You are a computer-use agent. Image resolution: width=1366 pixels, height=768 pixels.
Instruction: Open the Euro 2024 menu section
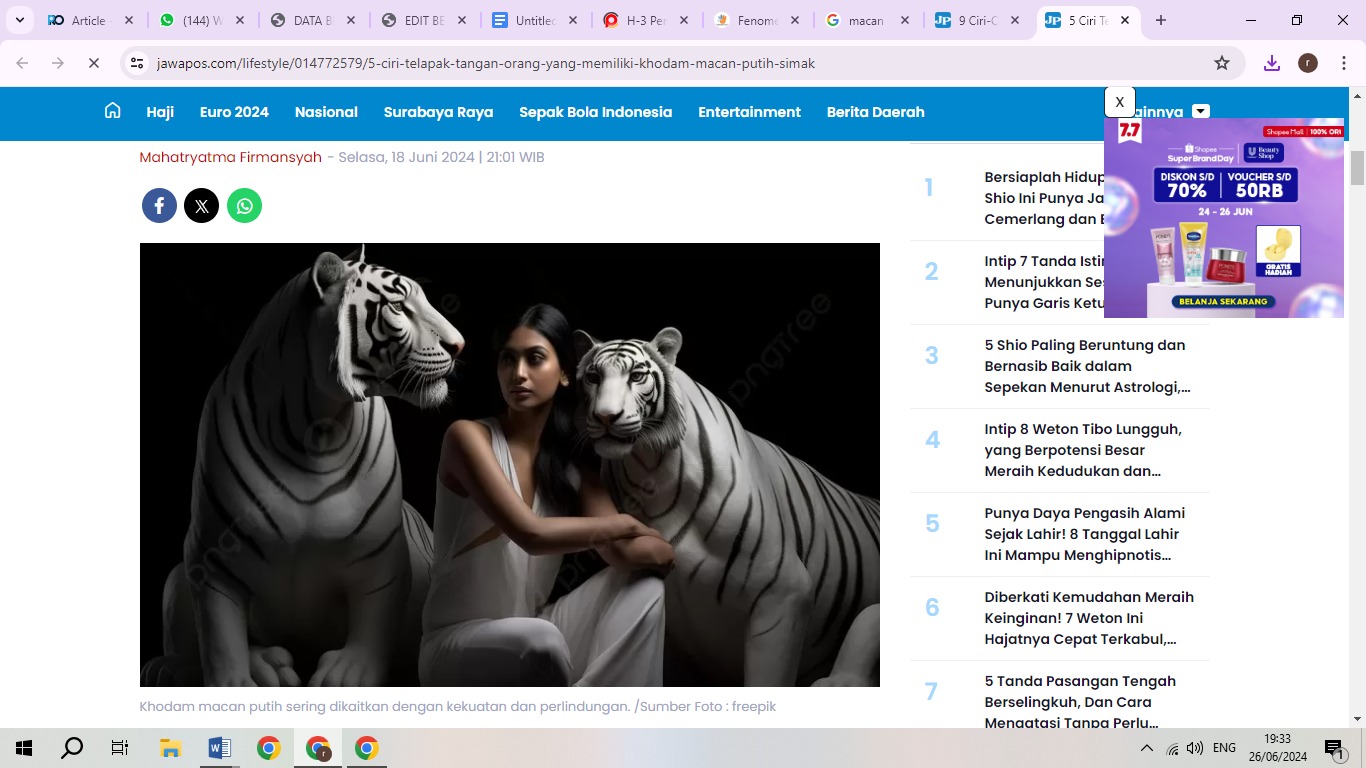click(234, 112)
